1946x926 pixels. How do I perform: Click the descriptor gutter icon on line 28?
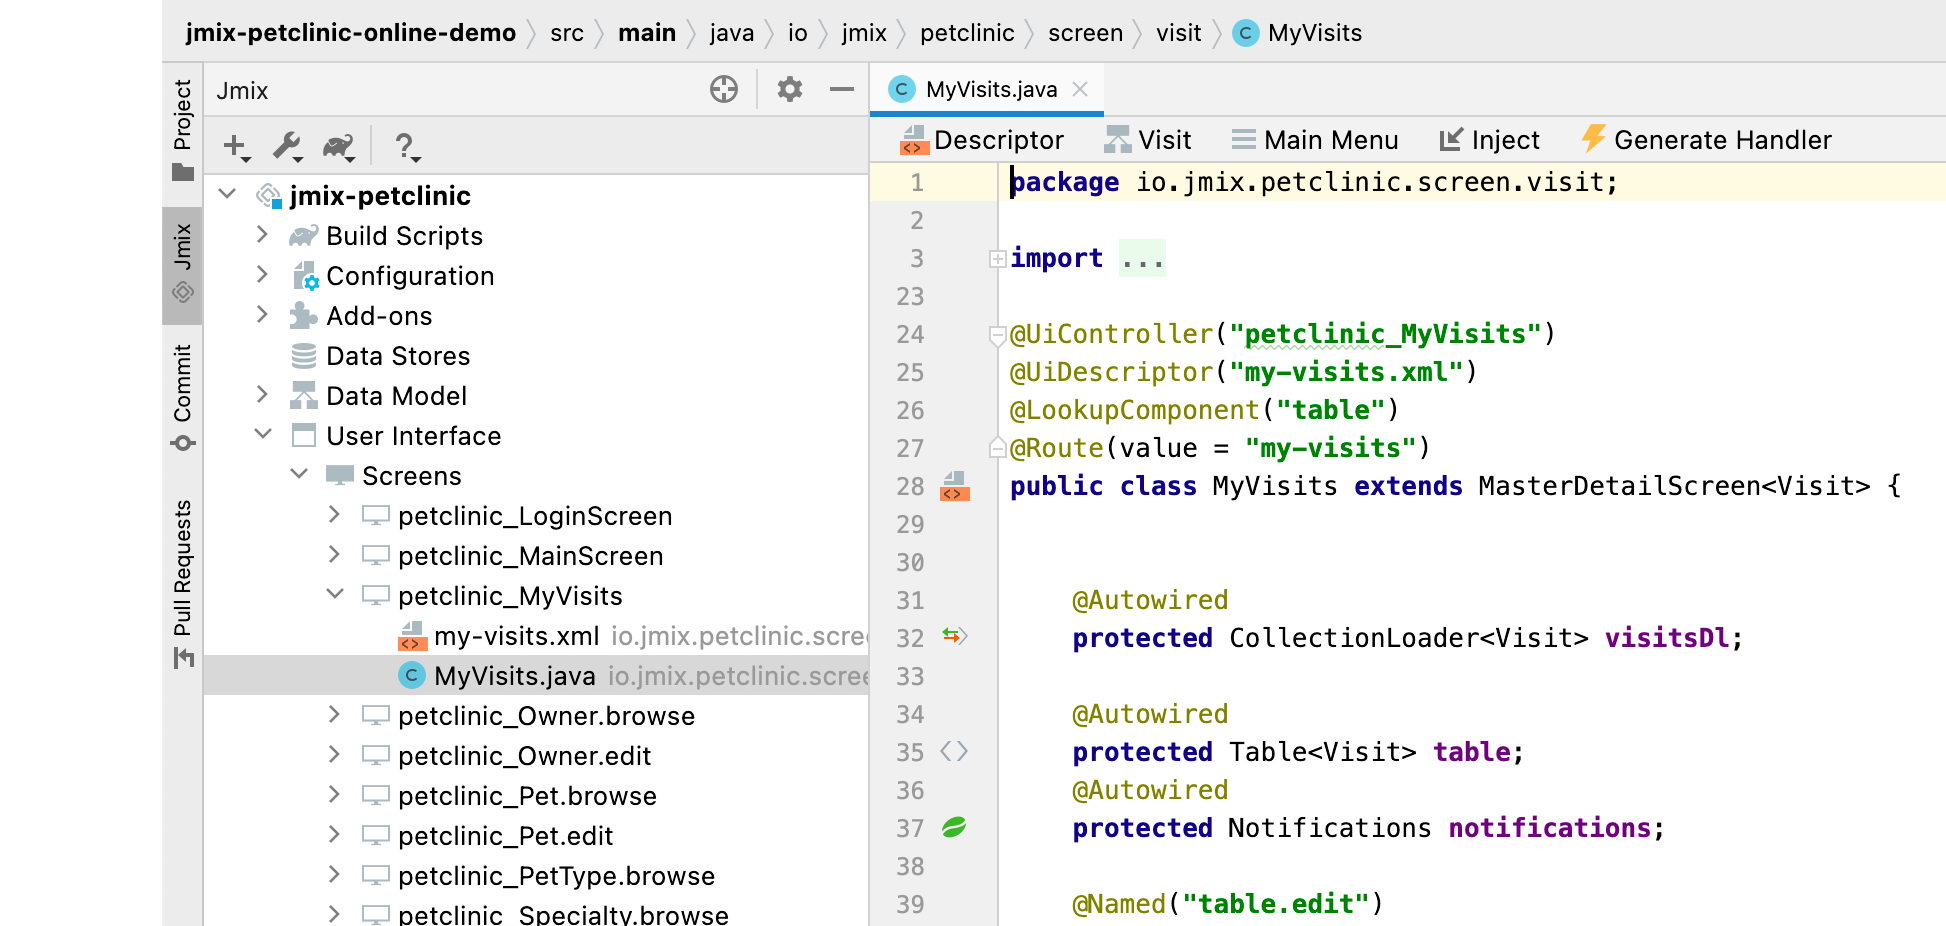(955, 486)
